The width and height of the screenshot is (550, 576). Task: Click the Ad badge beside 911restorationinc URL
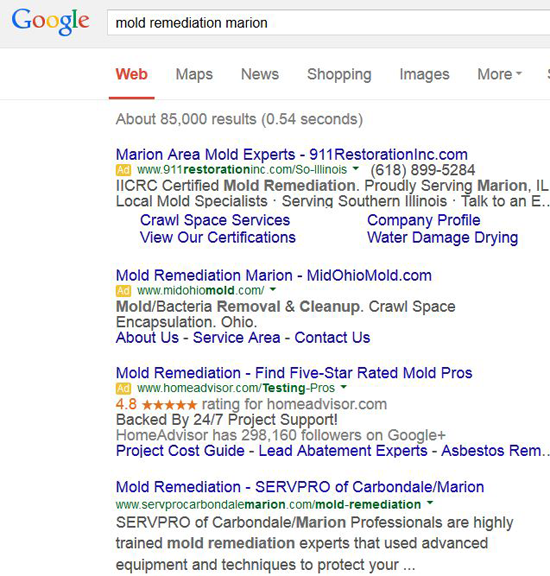click(123, 170)
